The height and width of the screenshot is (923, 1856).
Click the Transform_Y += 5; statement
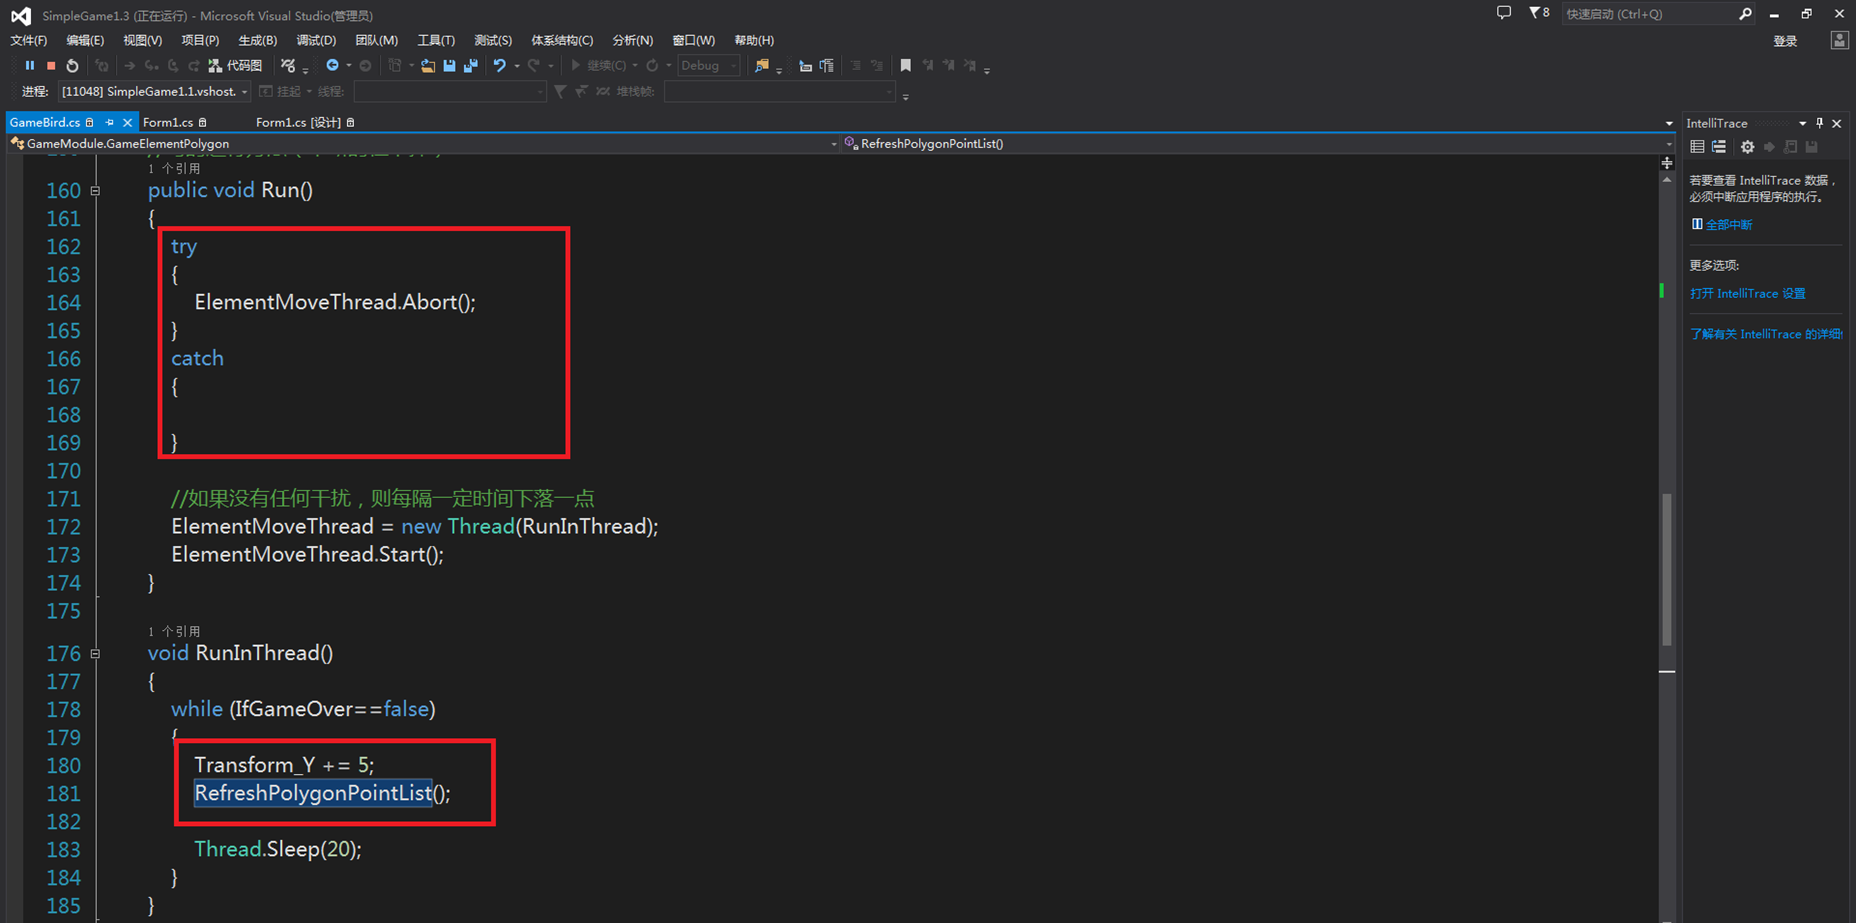click(x=284, y=765)
